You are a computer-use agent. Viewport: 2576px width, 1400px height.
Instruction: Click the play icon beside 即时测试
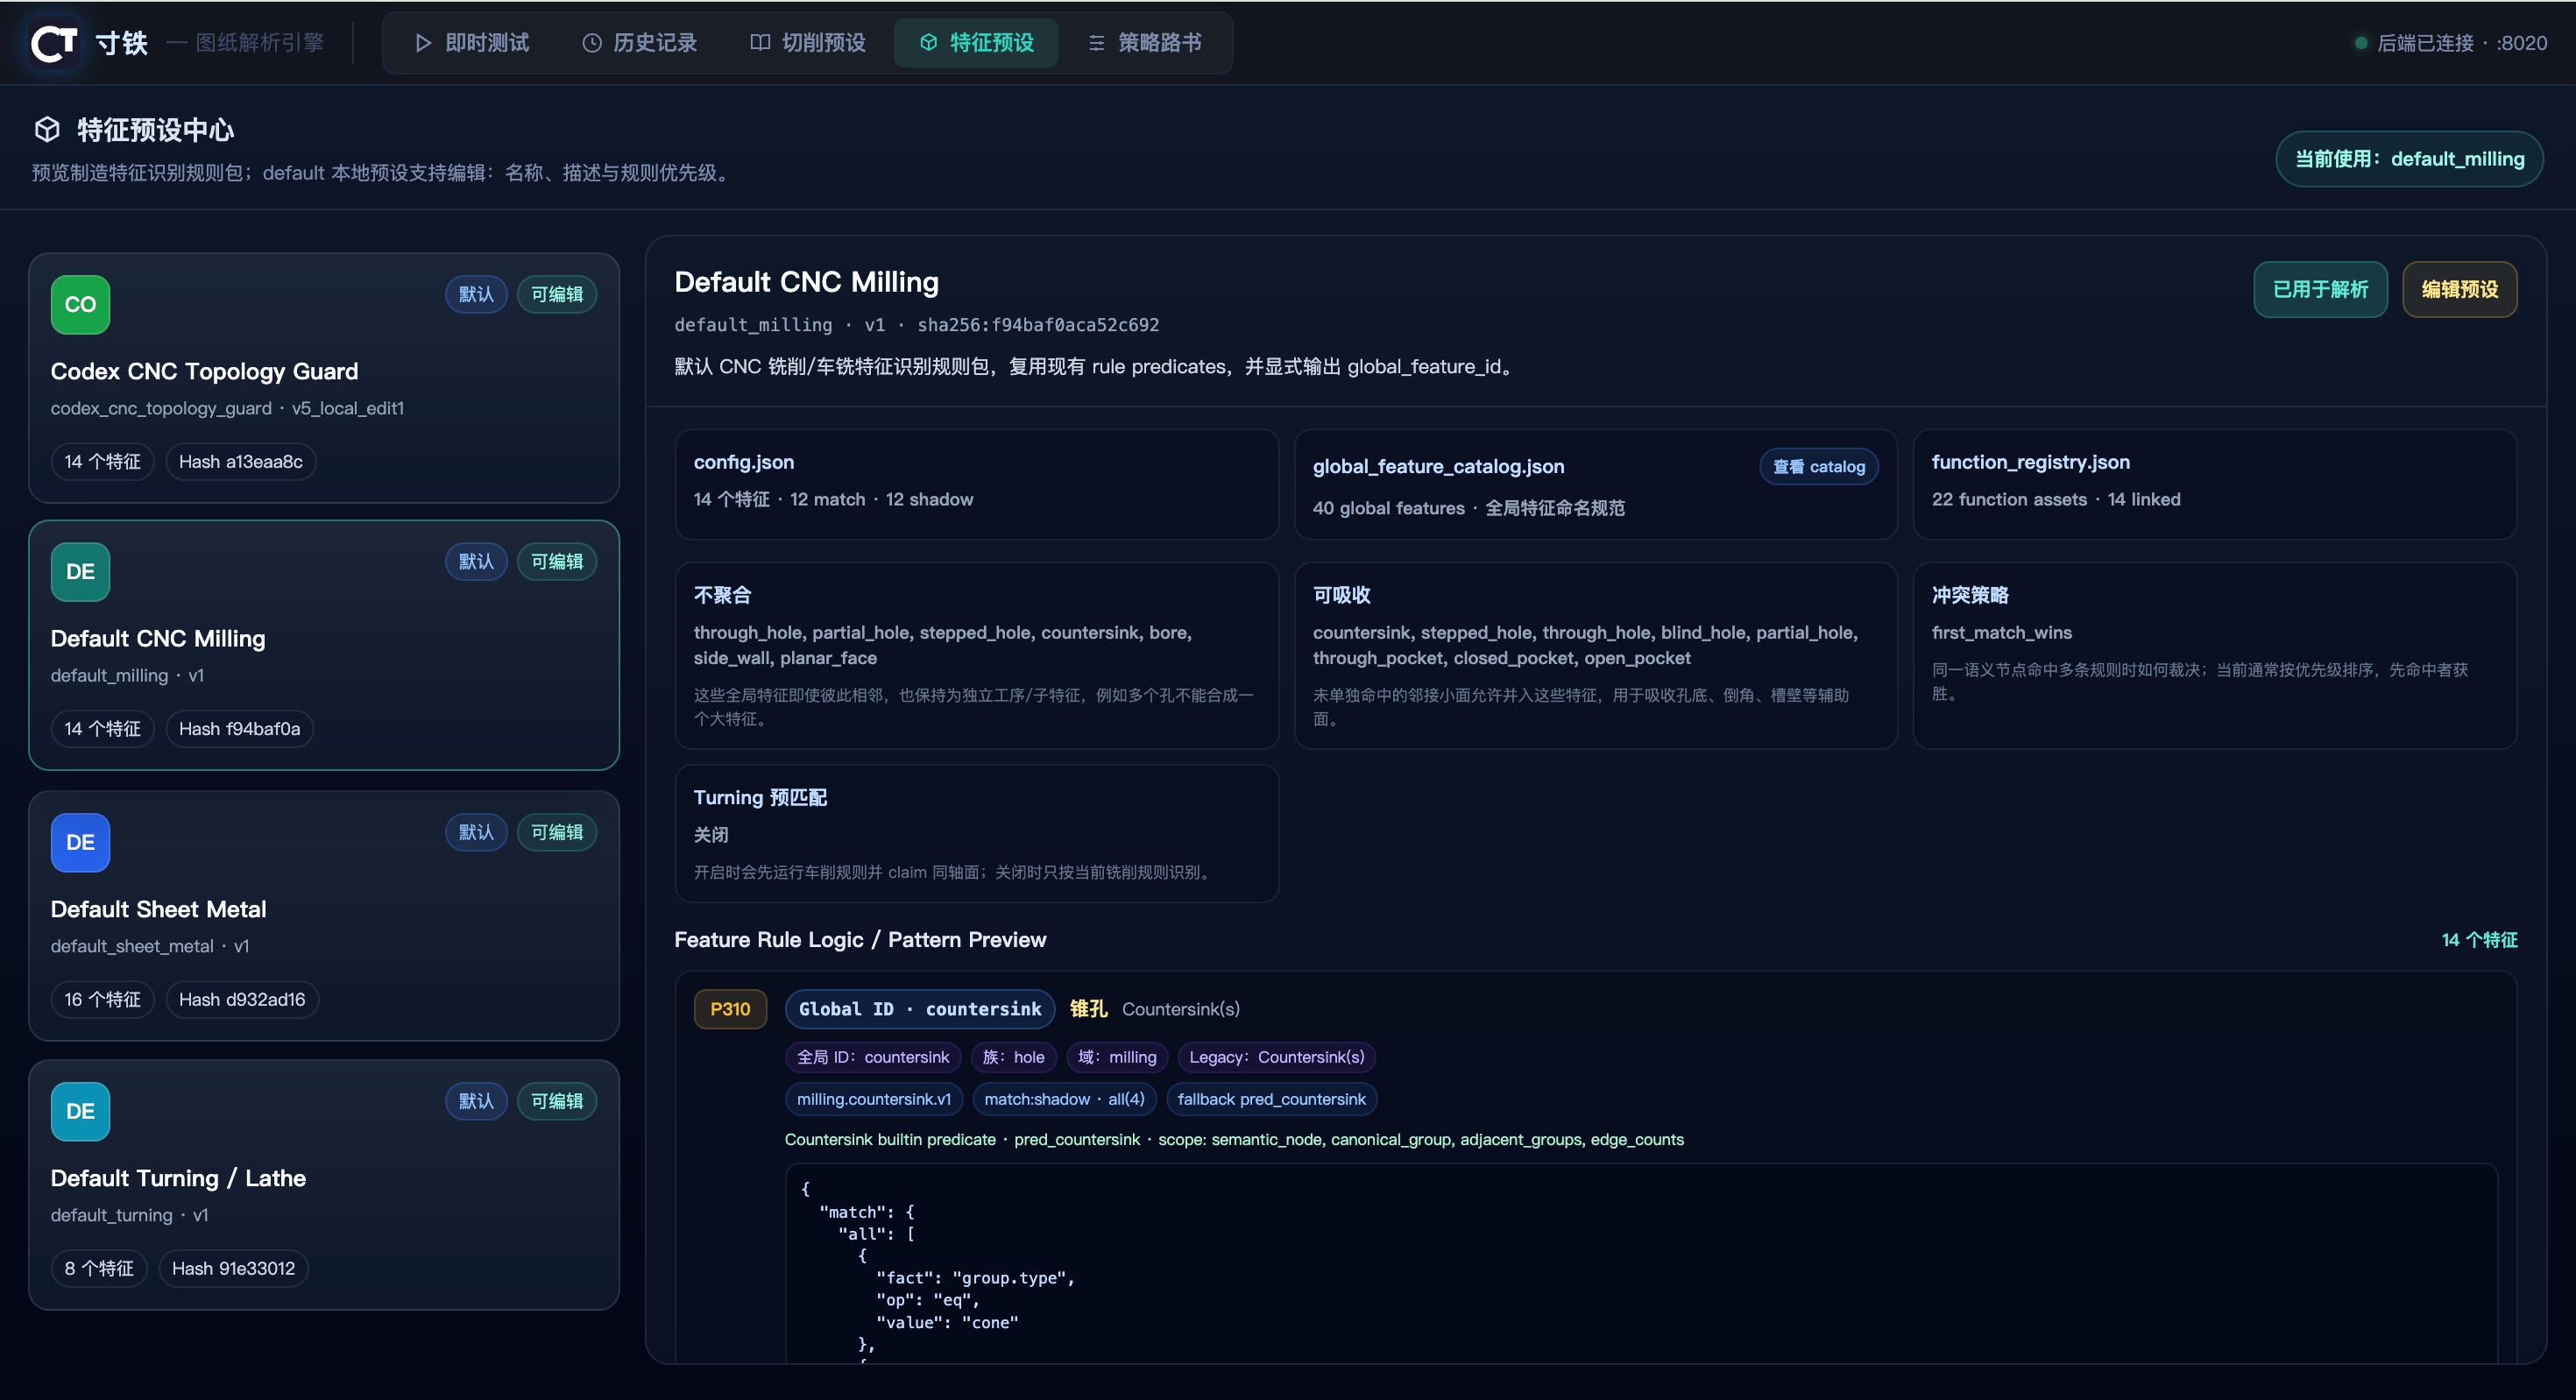tap(423, 43)
